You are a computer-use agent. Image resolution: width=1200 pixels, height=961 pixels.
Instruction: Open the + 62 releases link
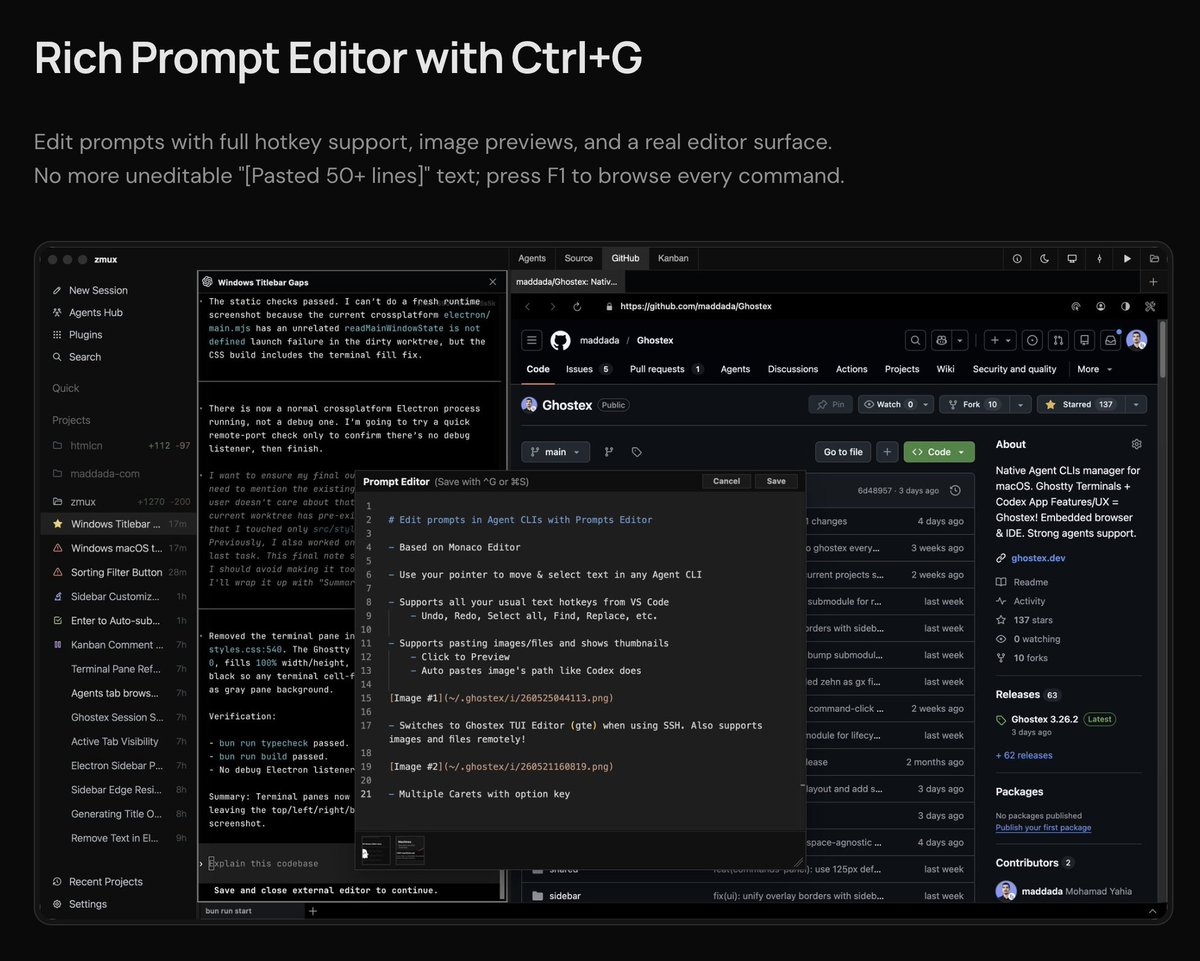1024,755
